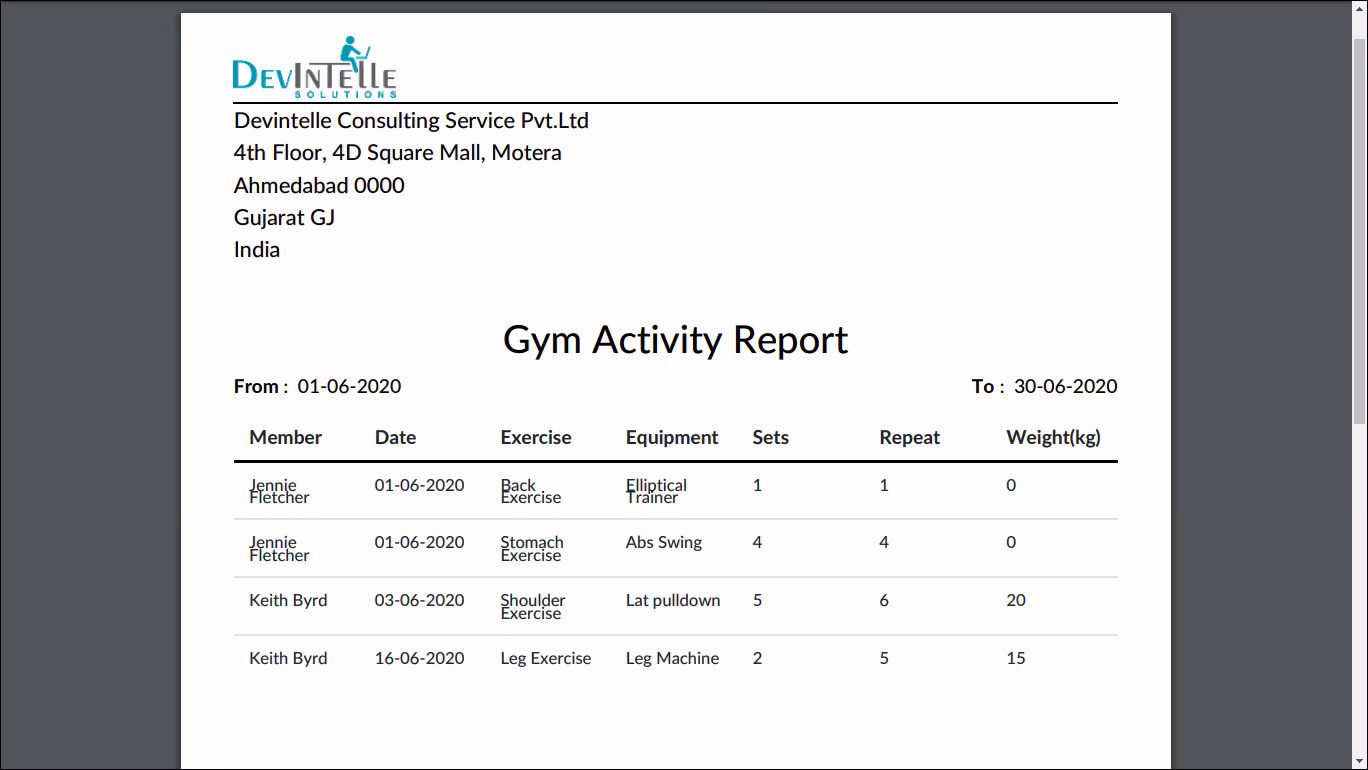Screen dimensions: 1368x770
Task: Click the vertical scrollbar thumb
Action: click(1360, 230)
